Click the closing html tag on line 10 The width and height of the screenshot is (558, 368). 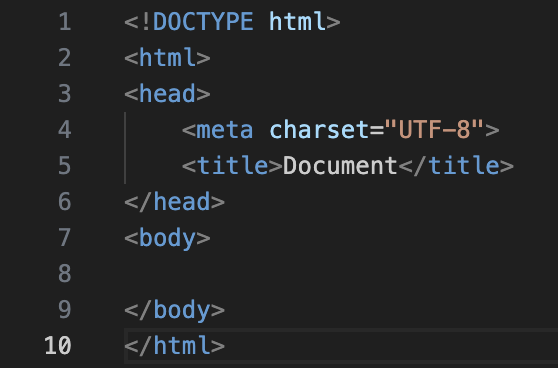[174, 345]
